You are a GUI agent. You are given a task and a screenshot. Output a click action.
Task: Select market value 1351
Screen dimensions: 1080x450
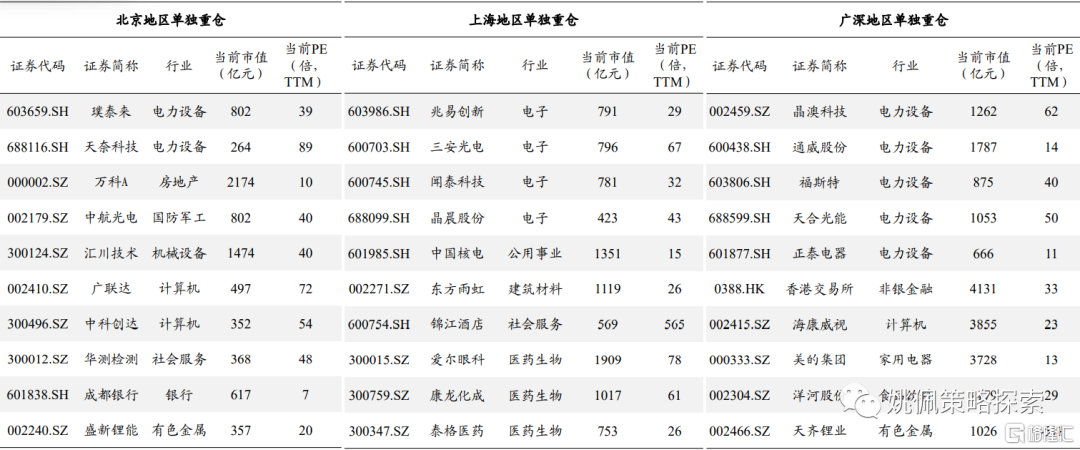pyautogui.click(x=608, y=254)
